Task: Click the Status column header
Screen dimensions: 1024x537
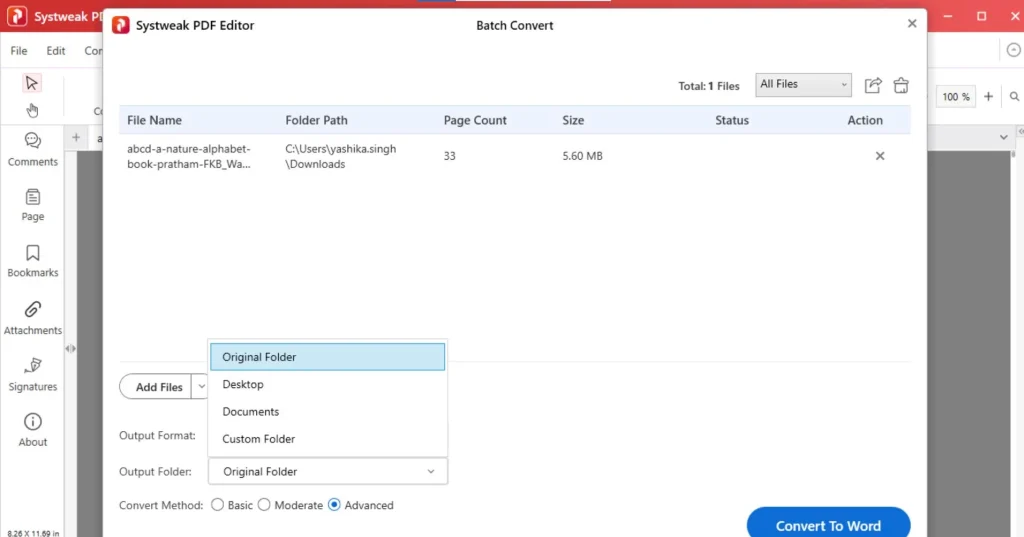Action: click(x=731, y=120)
